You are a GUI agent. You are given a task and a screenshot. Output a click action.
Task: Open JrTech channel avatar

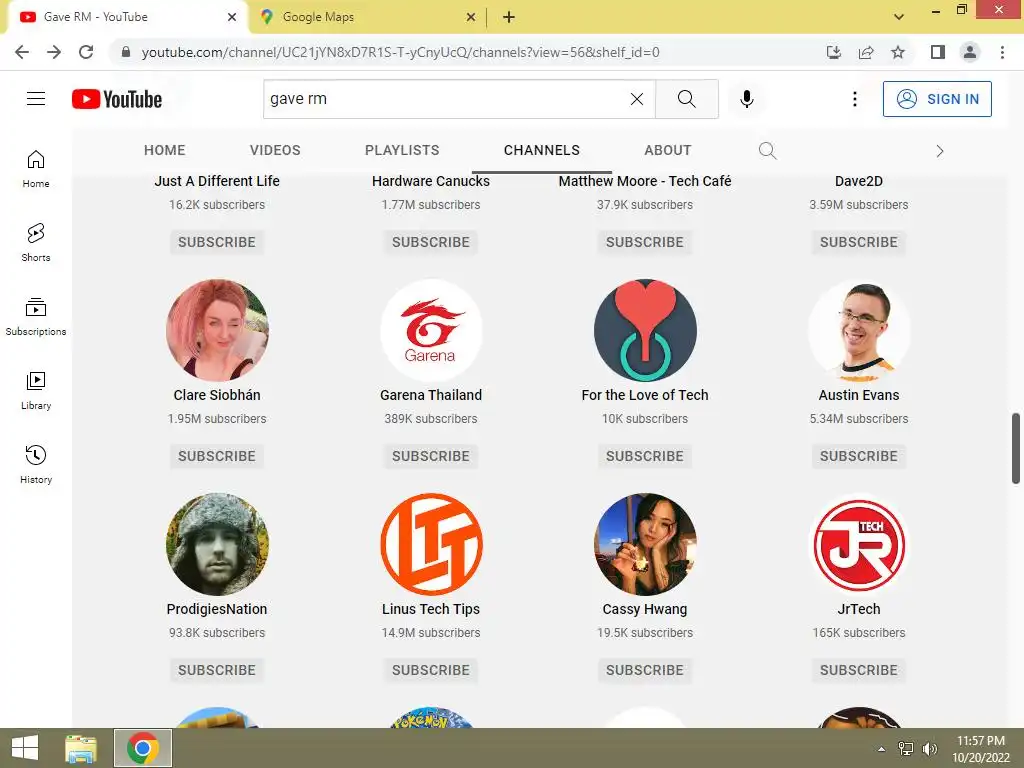[x=859, y=545]
